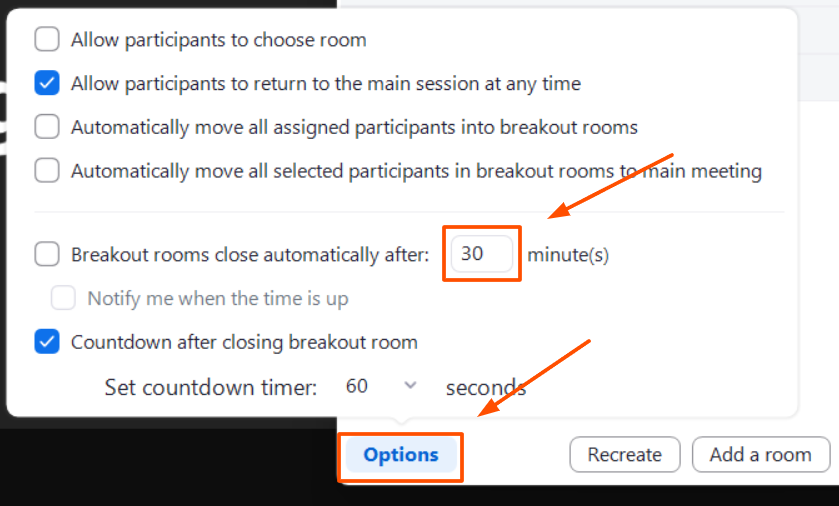Click the 'minute(s)' text beside the input
839x506 pixels.
pyautogui.click(x=568, y=254)
